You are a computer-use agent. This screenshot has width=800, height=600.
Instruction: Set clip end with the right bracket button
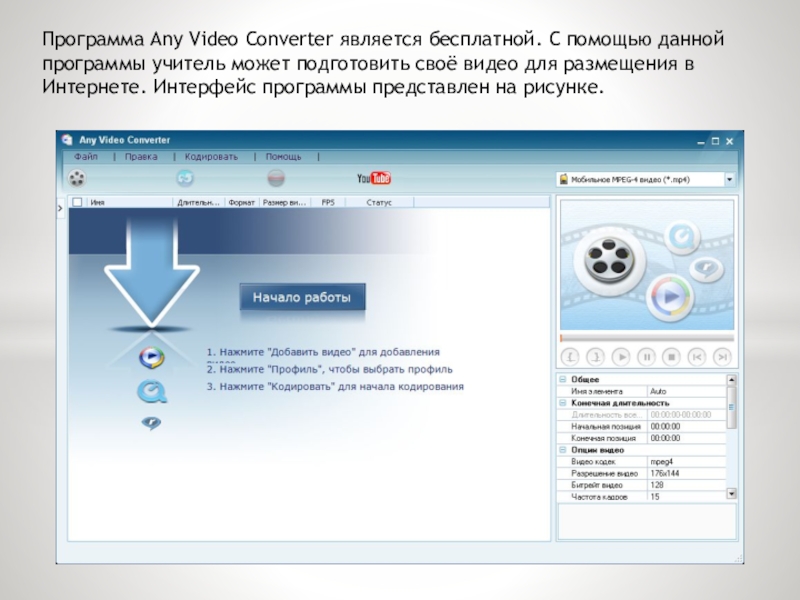pyautogui.click(x=595, y=357)
